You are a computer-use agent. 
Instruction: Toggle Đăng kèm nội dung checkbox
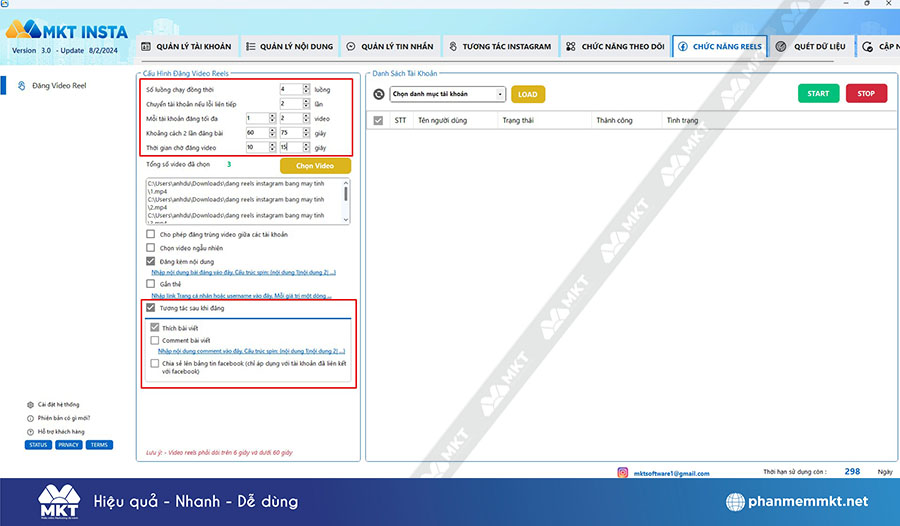pyautogui.click(x=150, y=261)
